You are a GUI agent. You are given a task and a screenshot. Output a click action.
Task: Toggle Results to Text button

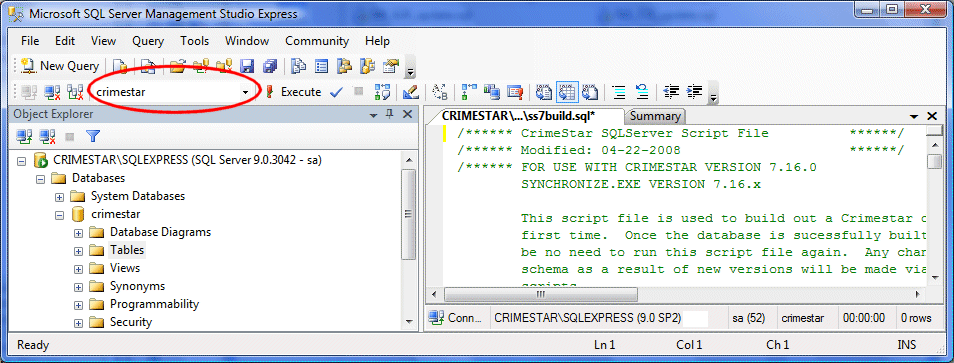click(x=544, y=92)
